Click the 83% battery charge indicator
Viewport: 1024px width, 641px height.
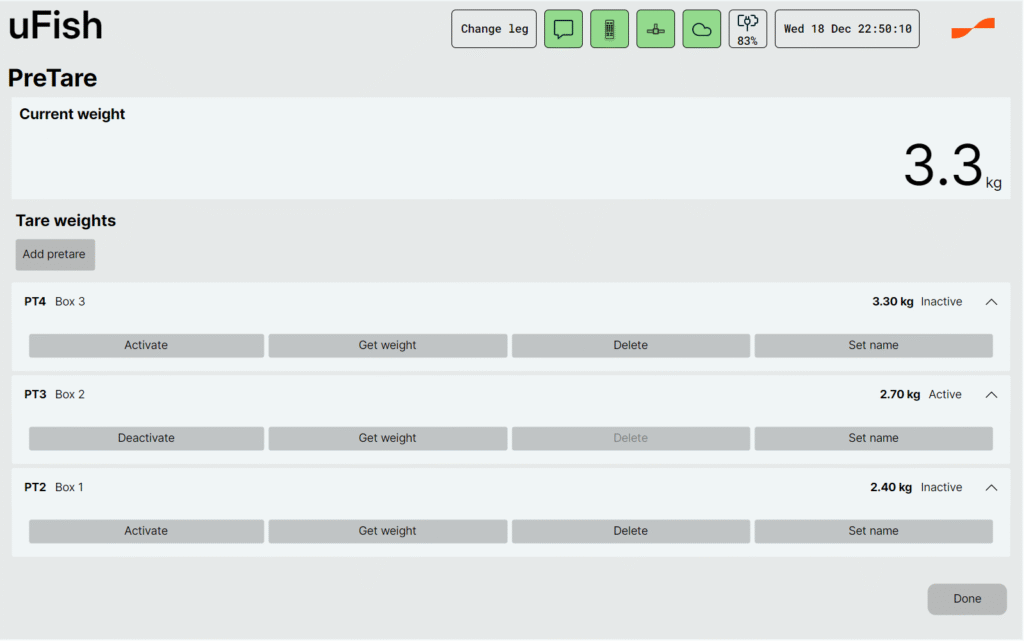[x=747, y=29]
